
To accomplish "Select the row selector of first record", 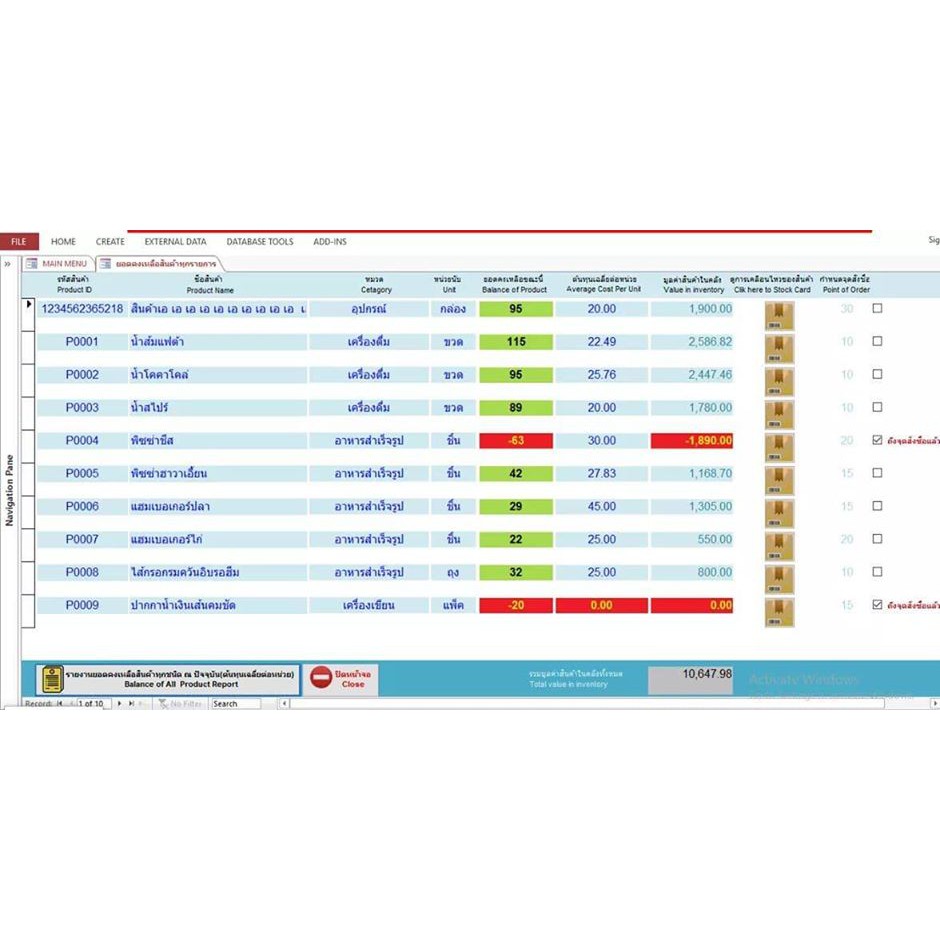I will click(28, 305).
